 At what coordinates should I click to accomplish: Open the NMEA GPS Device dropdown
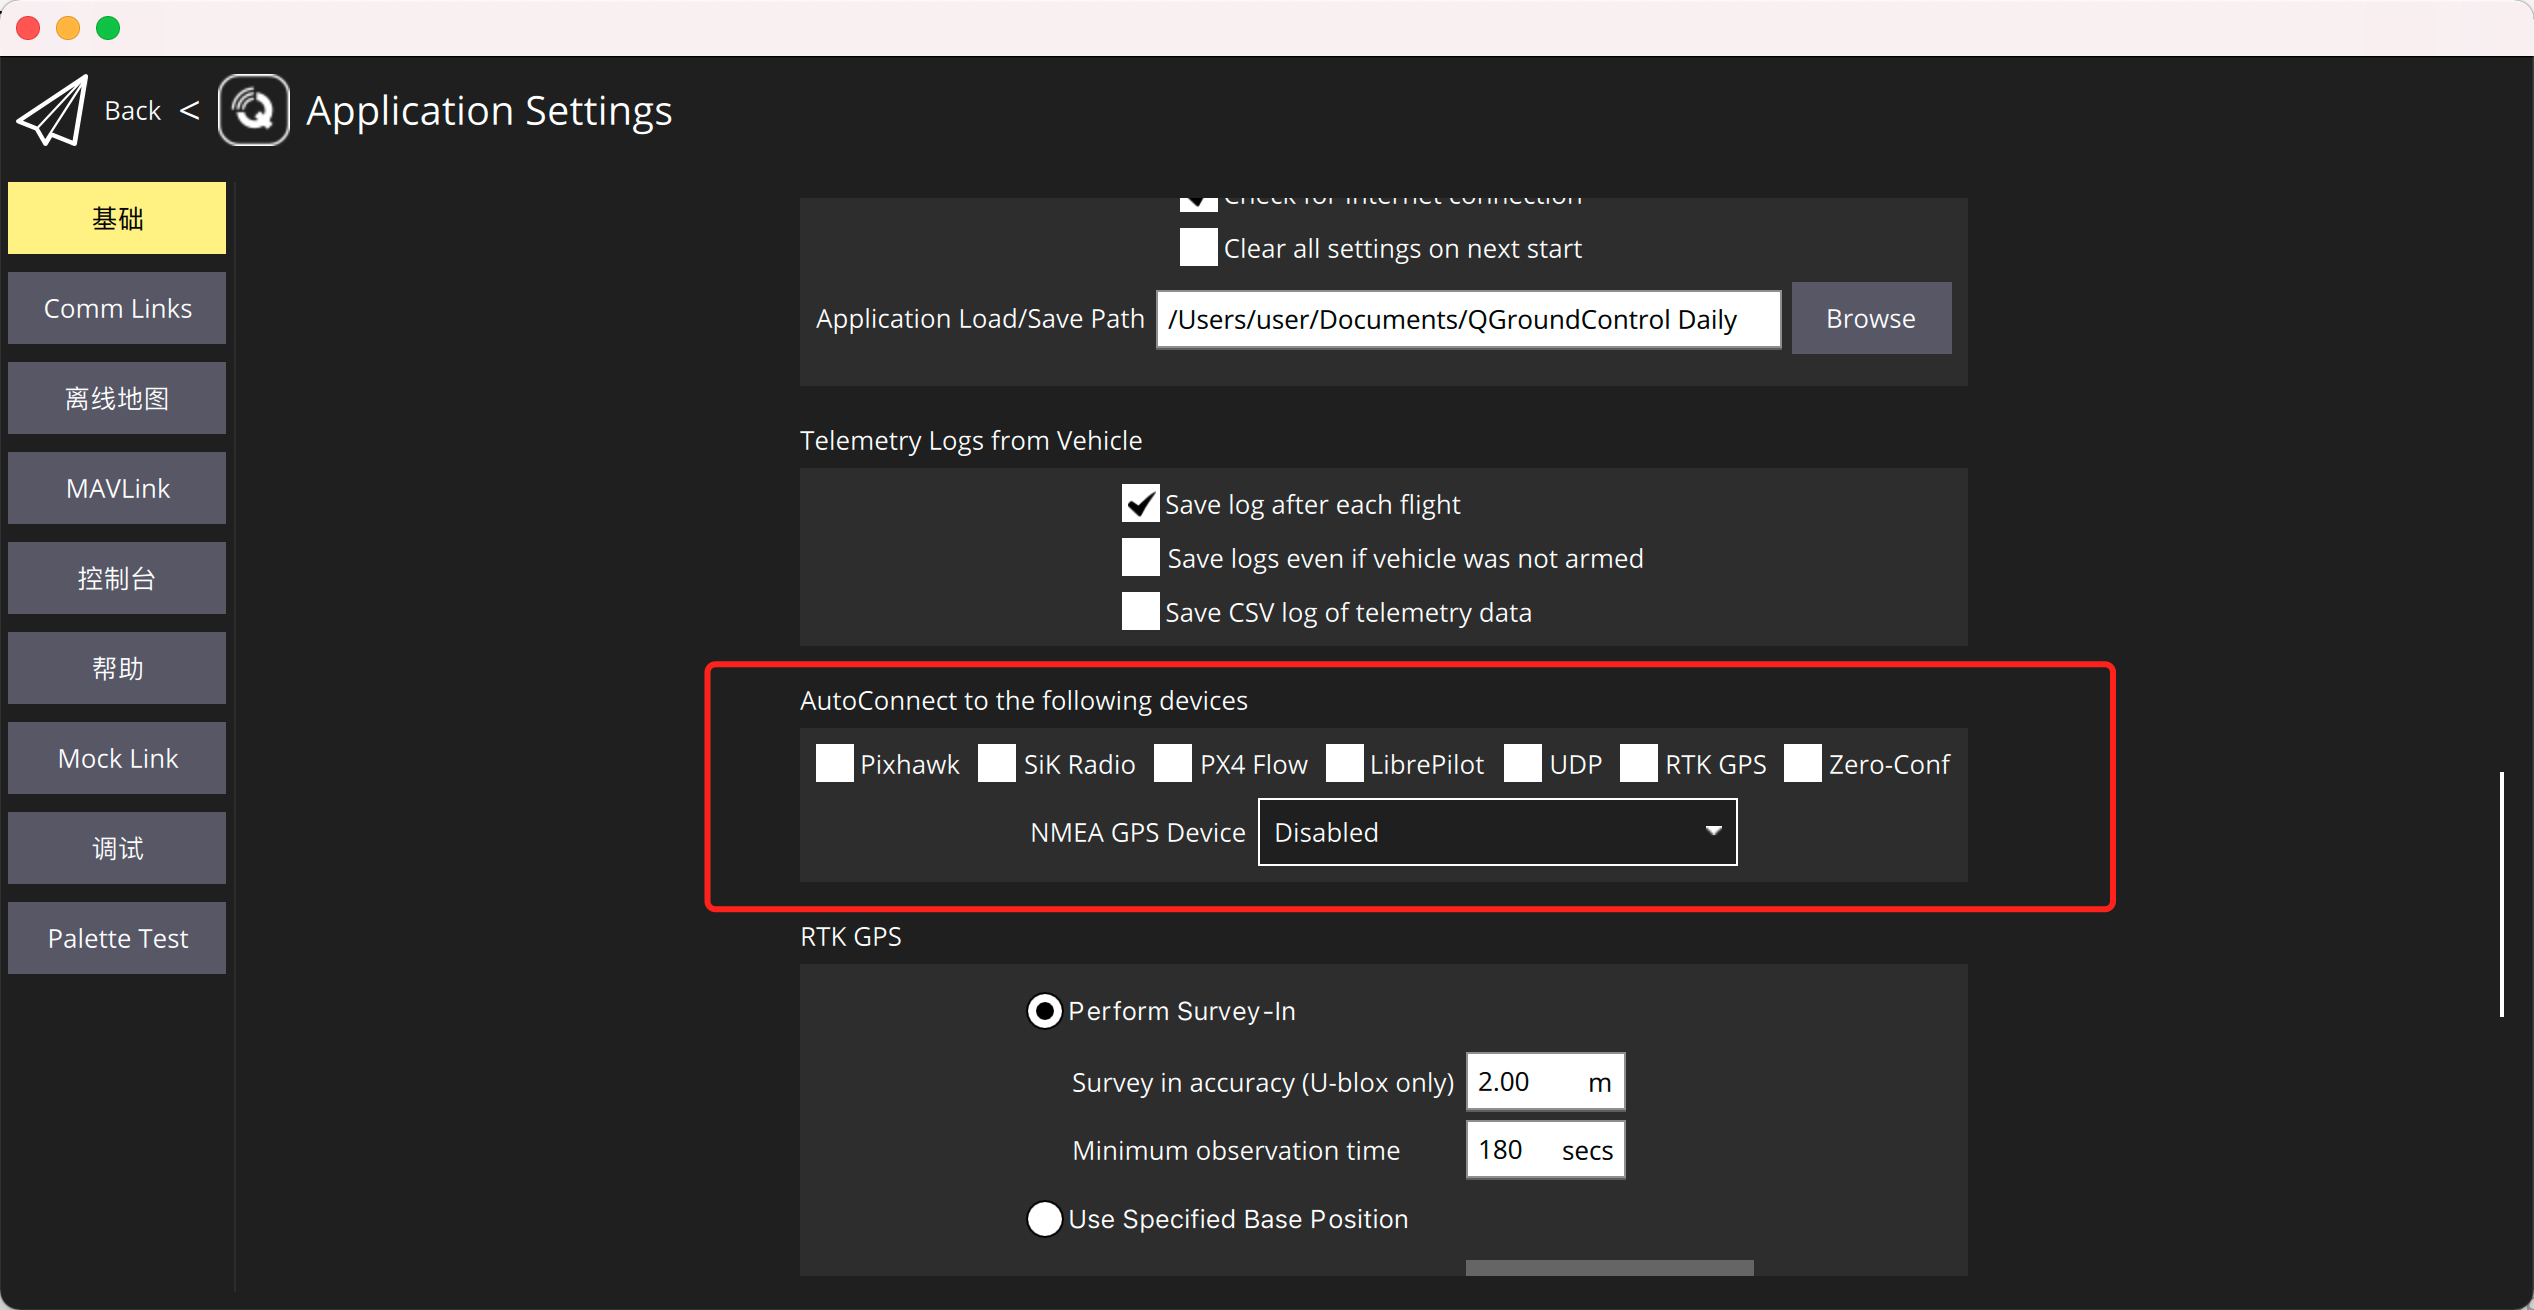click(x=1497, y=832)
